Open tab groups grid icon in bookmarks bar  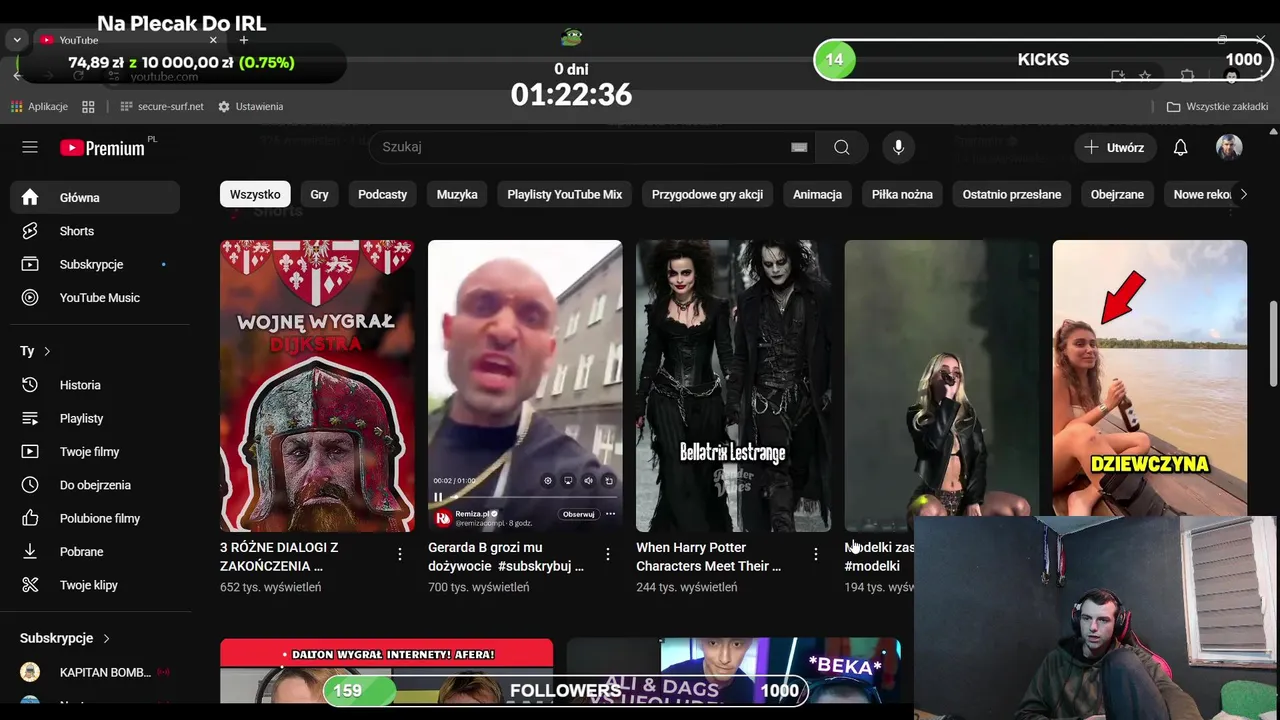click(x=88, y=106)
